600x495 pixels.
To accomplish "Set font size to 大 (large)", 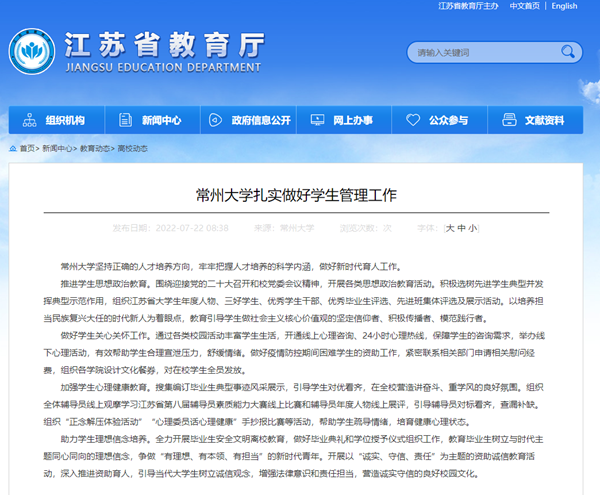I will [450, 228].
